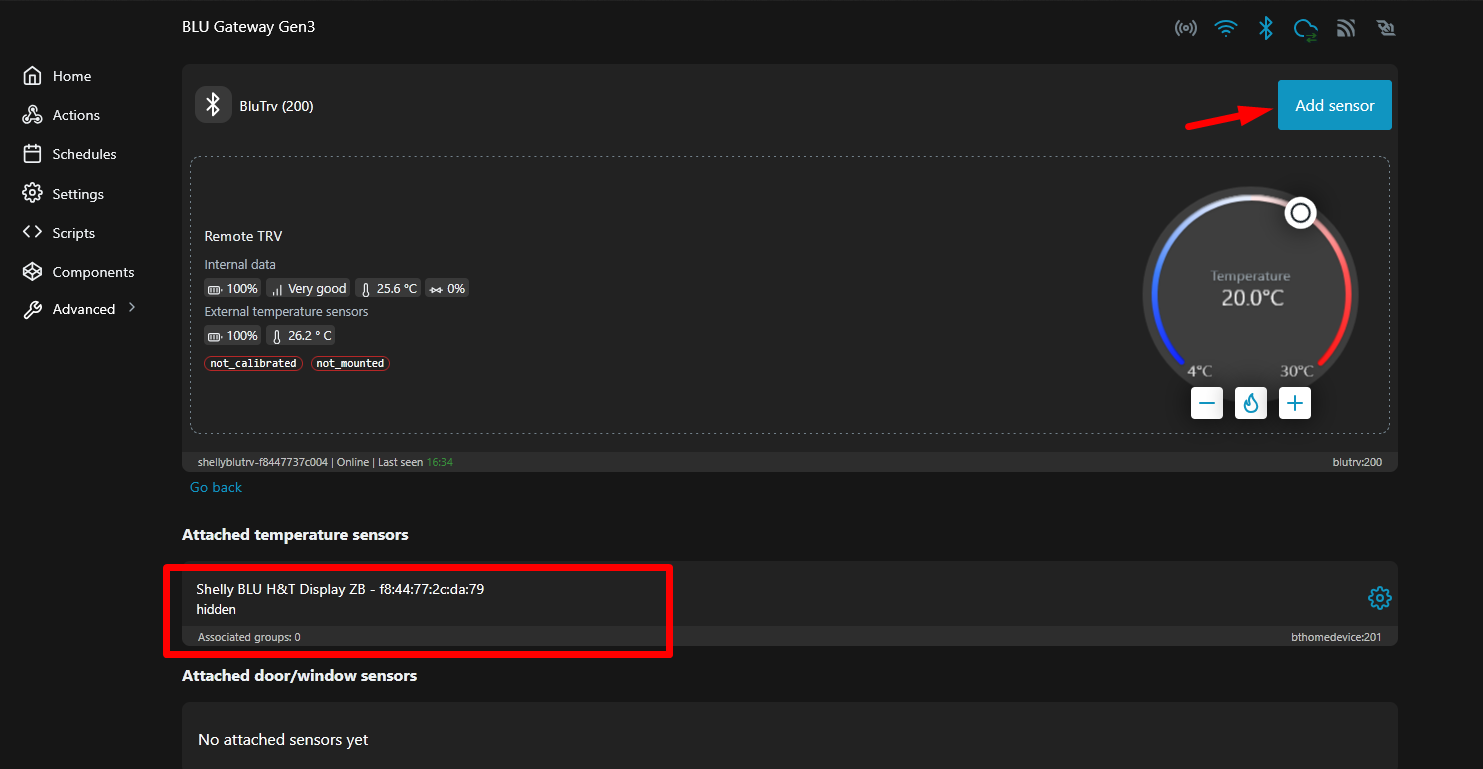Decrease target temperature with minus button
Screen dimensions: 1483x769
pyautogui.click(x=1207, y=403)
